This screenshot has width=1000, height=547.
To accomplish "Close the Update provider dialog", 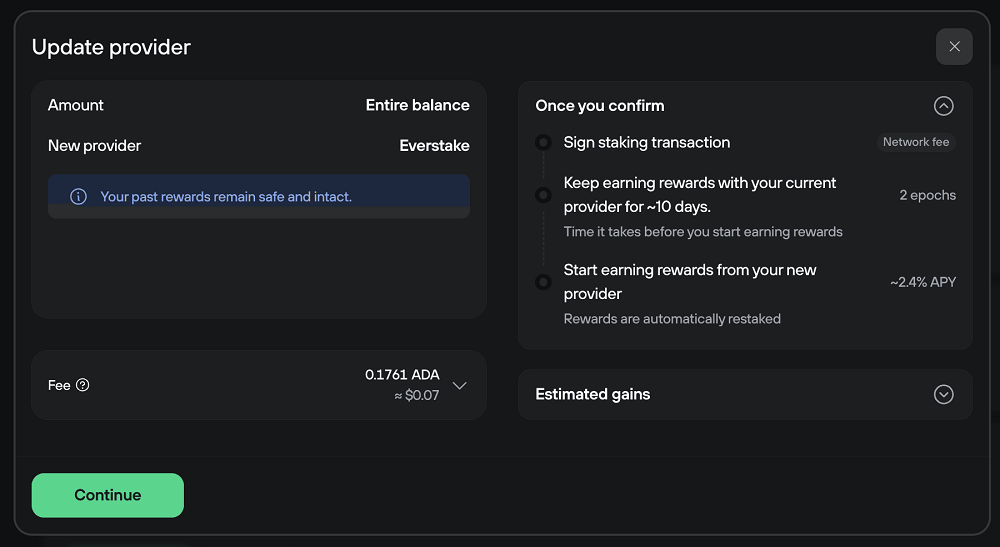I will click(954, 47).
